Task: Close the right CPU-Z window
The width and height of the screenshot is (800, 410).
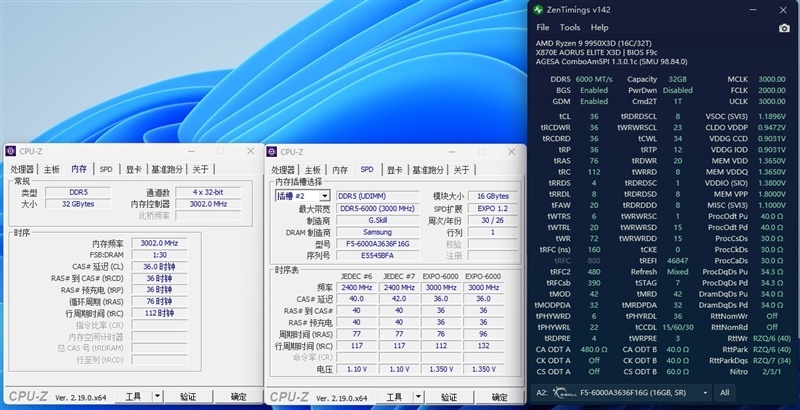Action: 512,152
